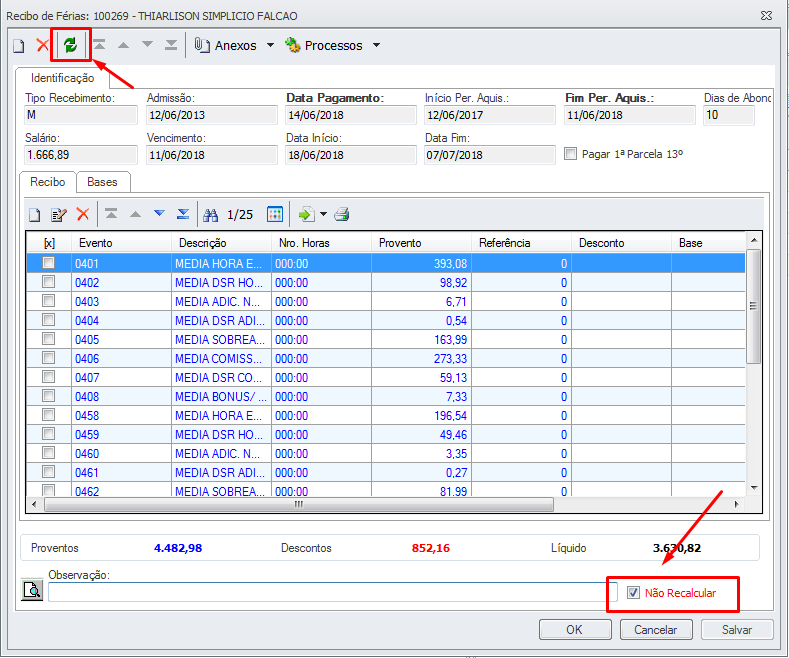Print the grid with printer icon
The height and width of the screenshot is (658, 789).
click(x=342, y=214)
